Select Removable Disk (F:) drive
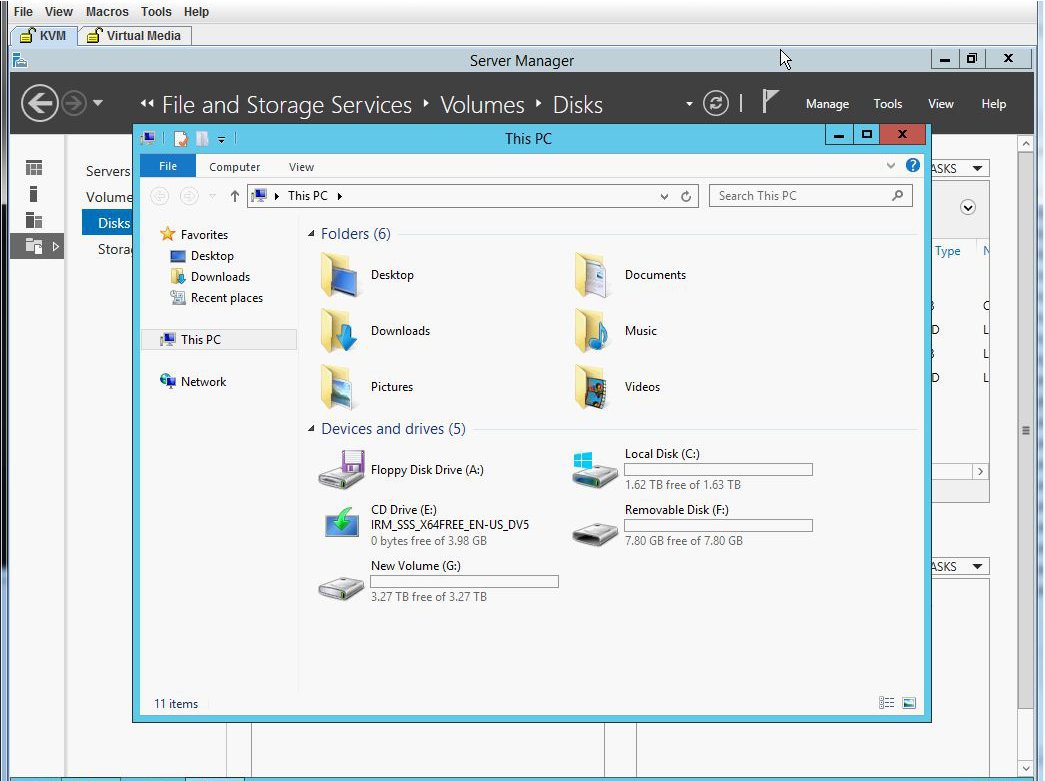 coord(692,525)
